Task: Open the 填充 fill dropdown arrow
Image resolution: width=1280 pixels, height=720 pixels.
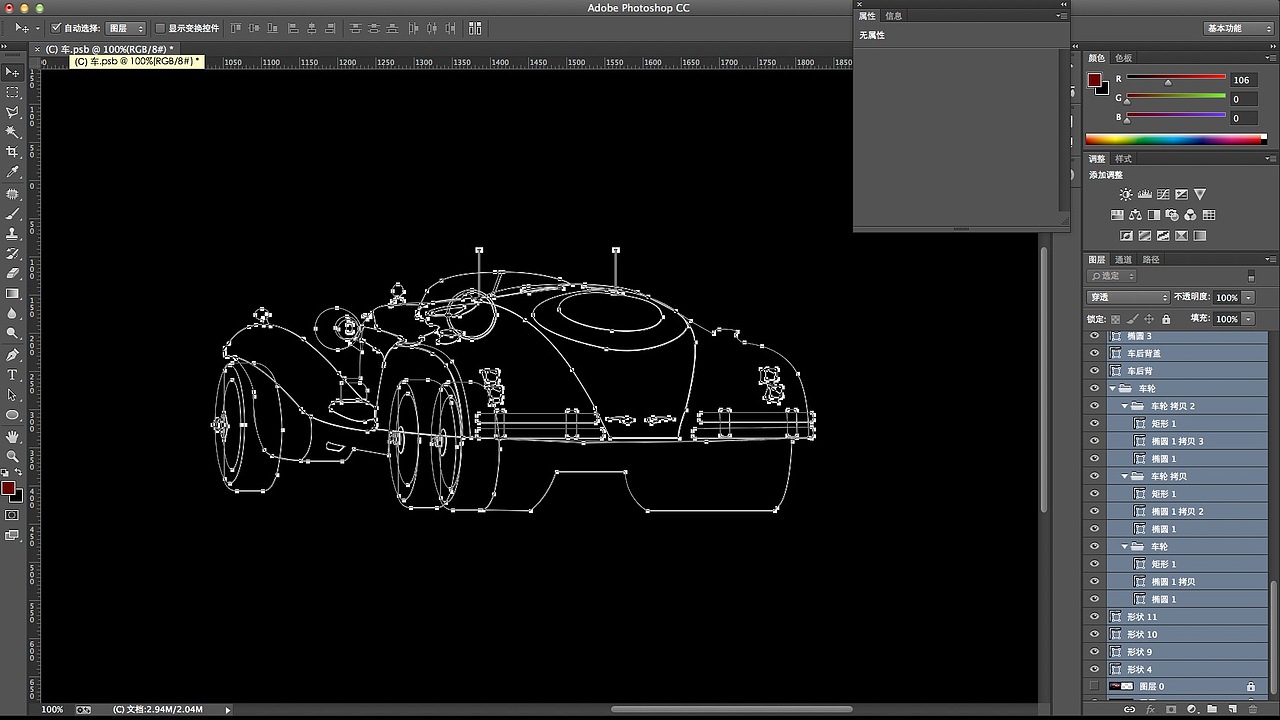Action: (1249, 319)
